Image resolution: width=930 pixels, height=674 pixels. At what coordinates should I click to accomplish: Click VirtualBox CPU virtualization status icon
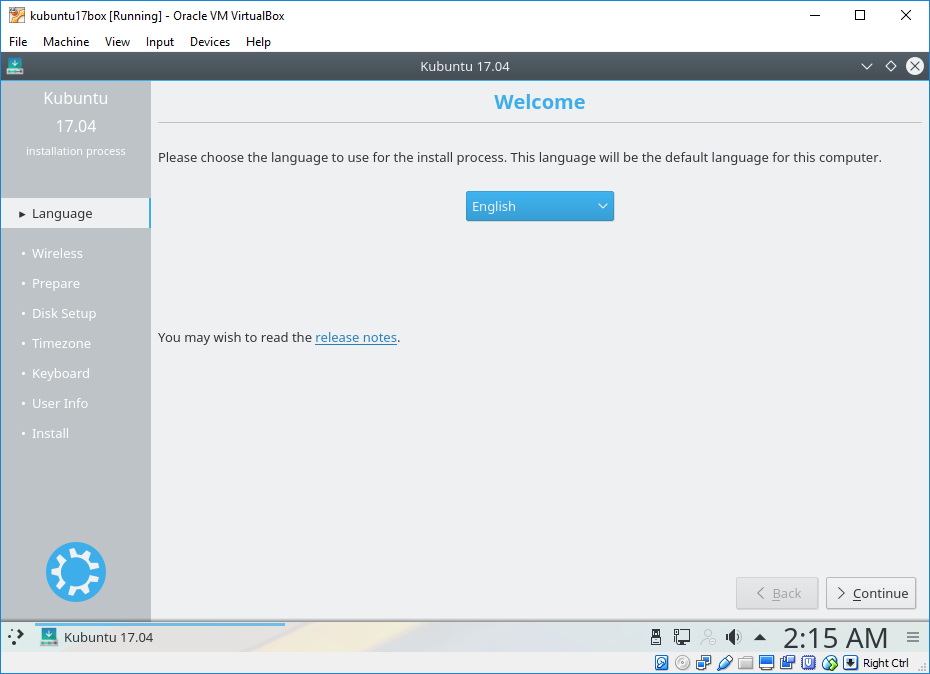point(808,663)
